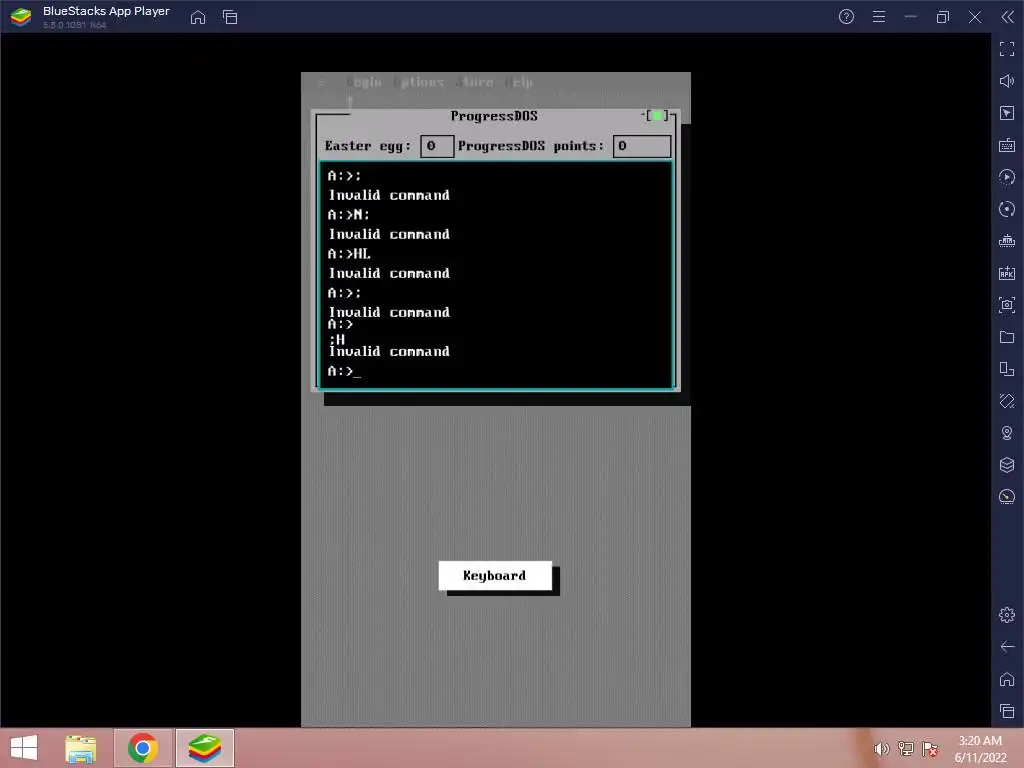Click the Easter egg counter field
1024x768 pixels.
[437, 146]
